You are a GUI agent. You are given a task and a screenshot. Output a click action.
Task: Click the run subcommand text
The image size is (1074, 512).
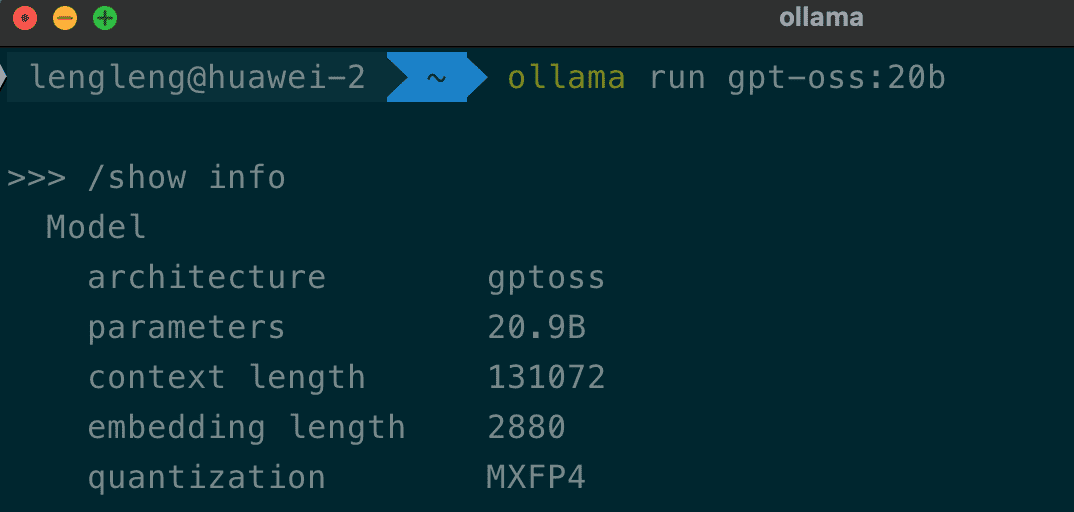(x=678, y=78)
